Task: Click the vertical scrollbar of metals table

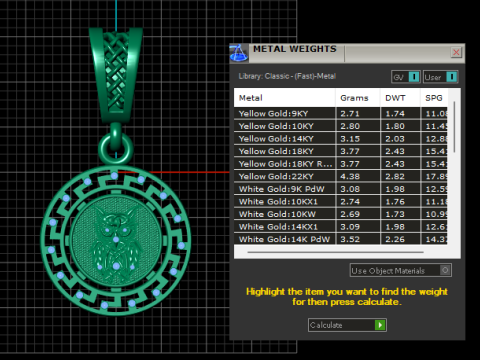Action: pyautogui.click(x=454, y=127)
